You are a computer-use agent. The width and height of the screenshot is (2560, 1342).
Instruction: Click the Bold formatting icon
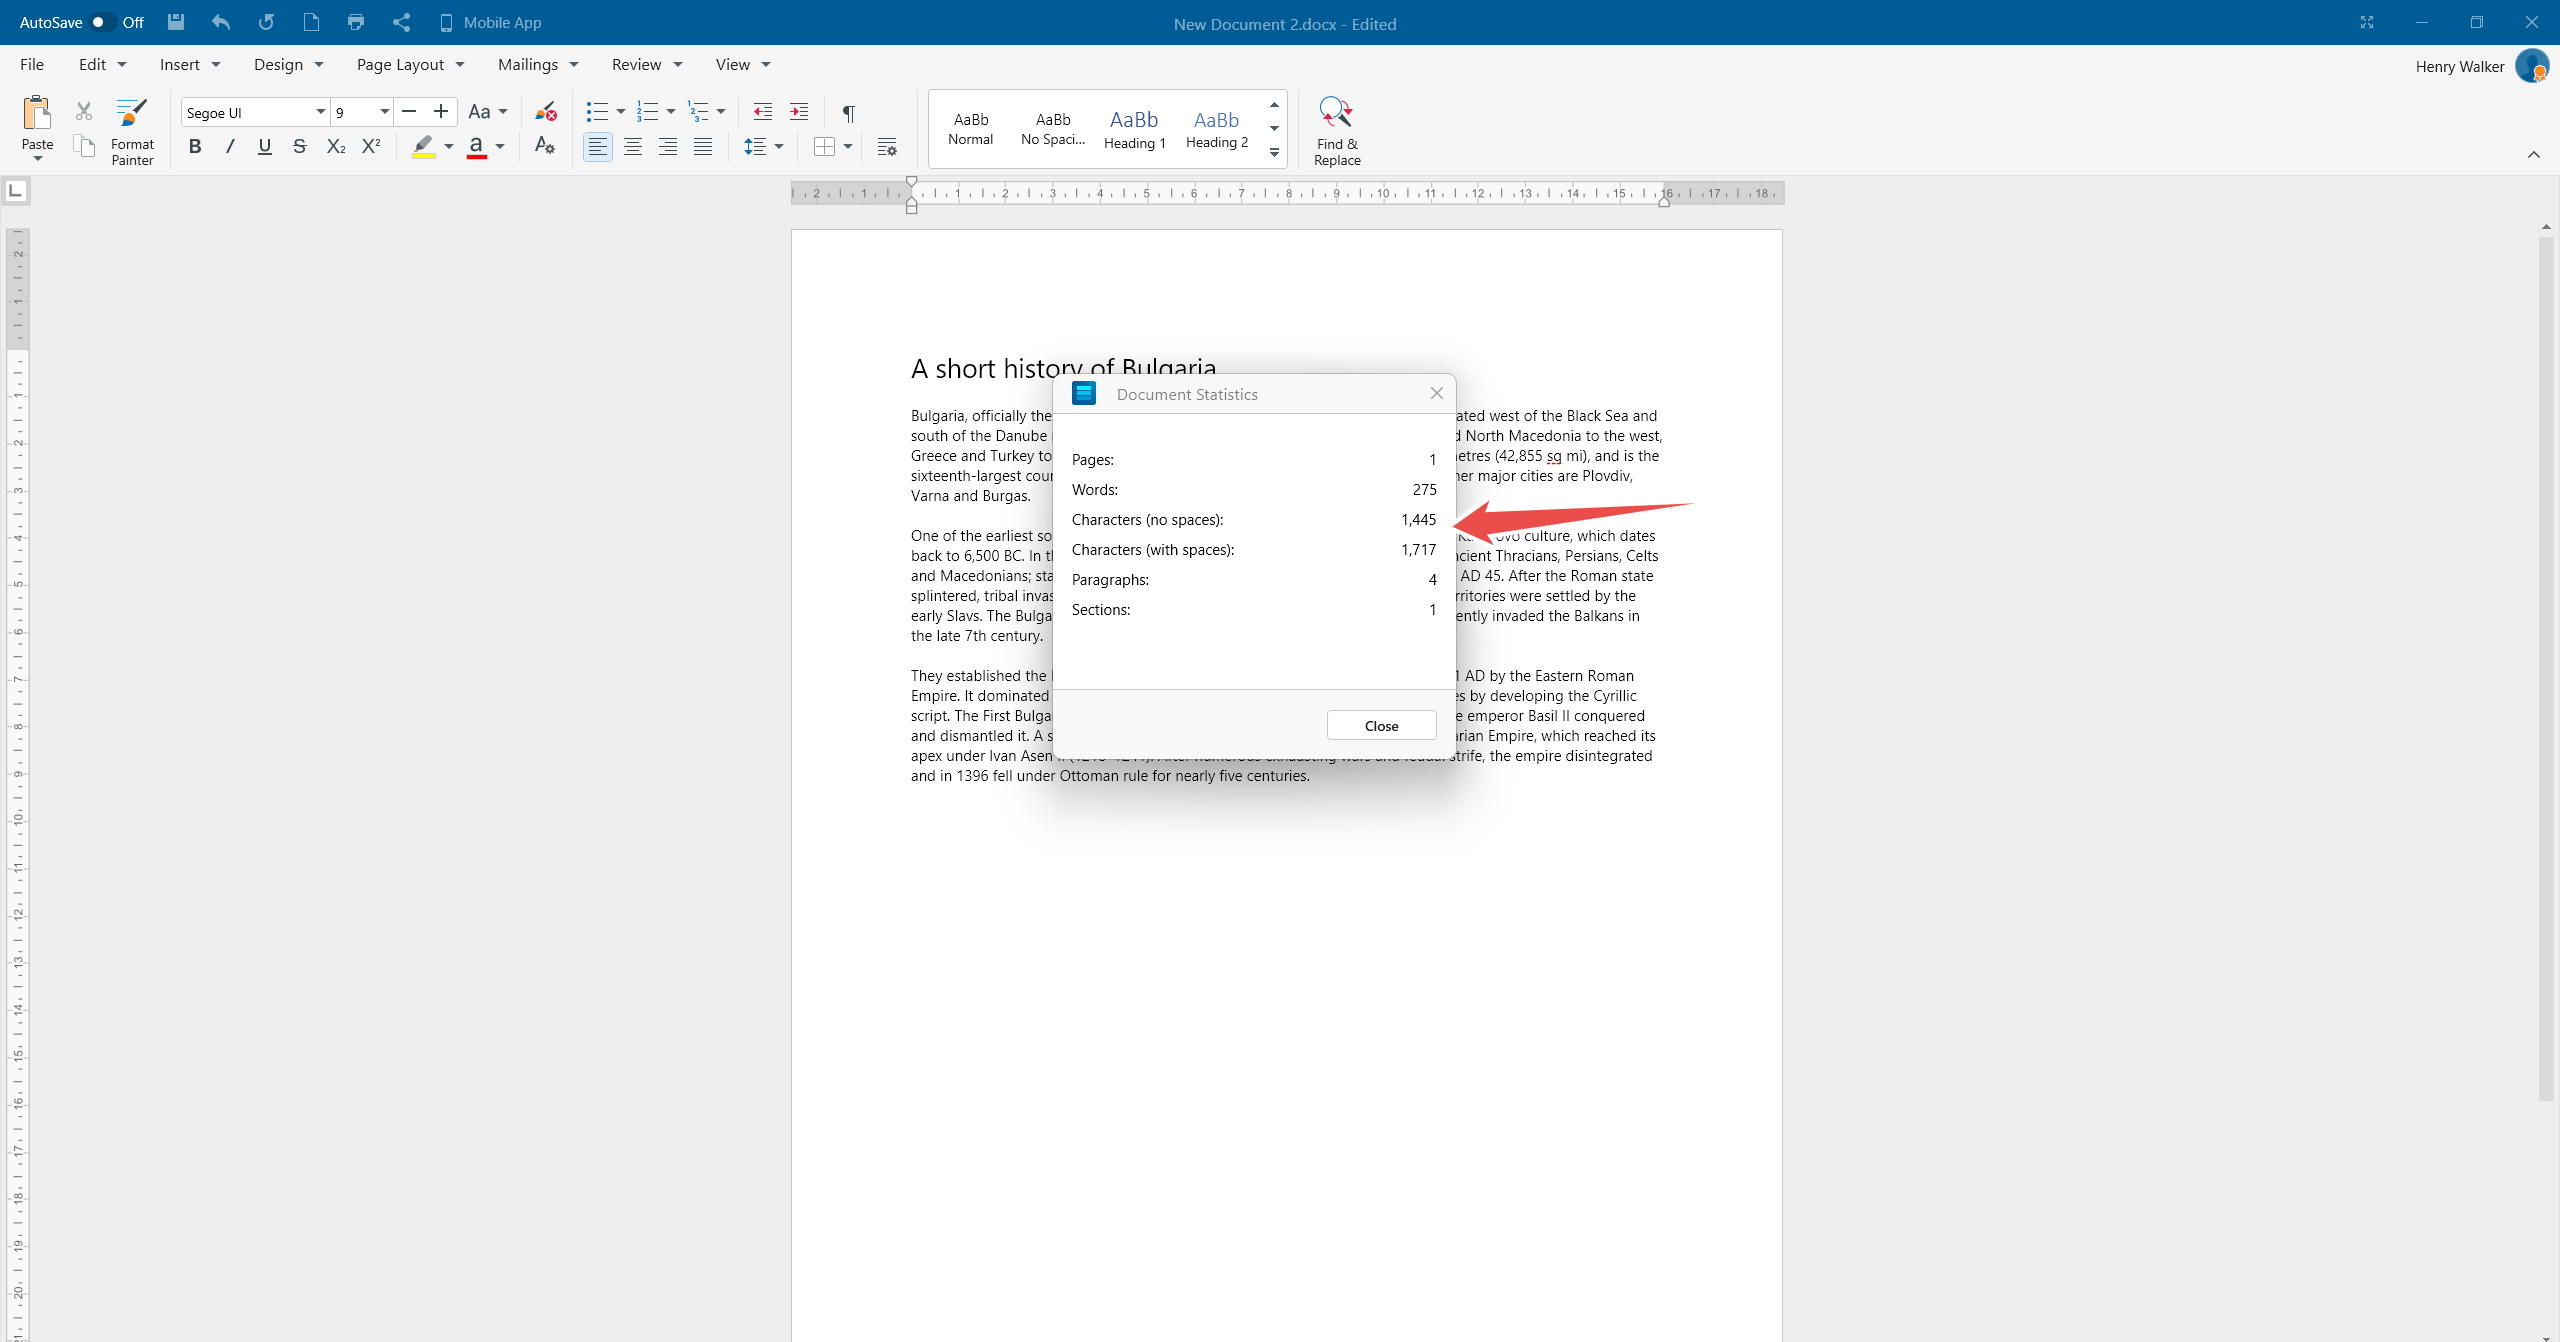(x=195, y=147)
